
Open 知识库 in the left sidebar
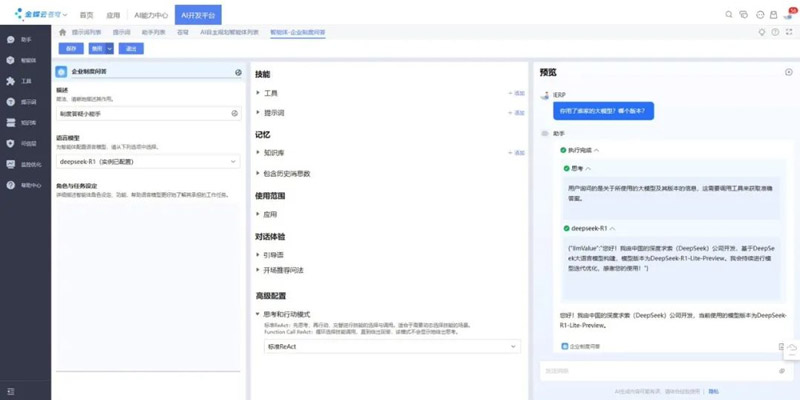coord(26,122)
